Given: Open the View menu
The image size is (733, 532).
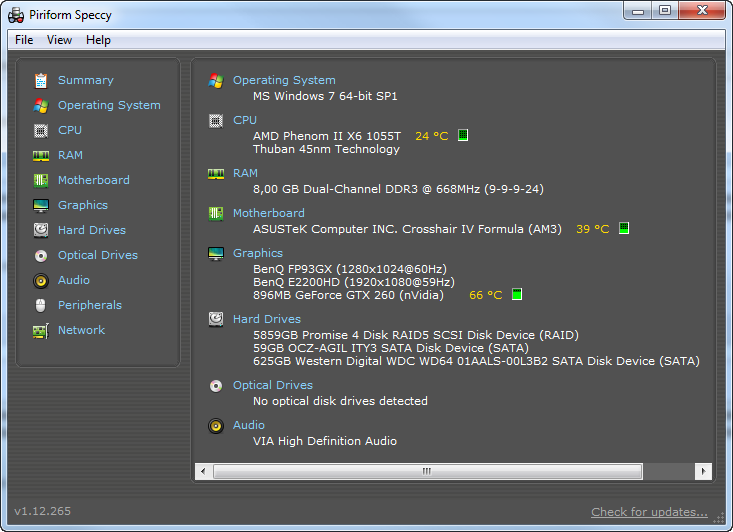Looking at the screenshot, I should pos(59,40).
